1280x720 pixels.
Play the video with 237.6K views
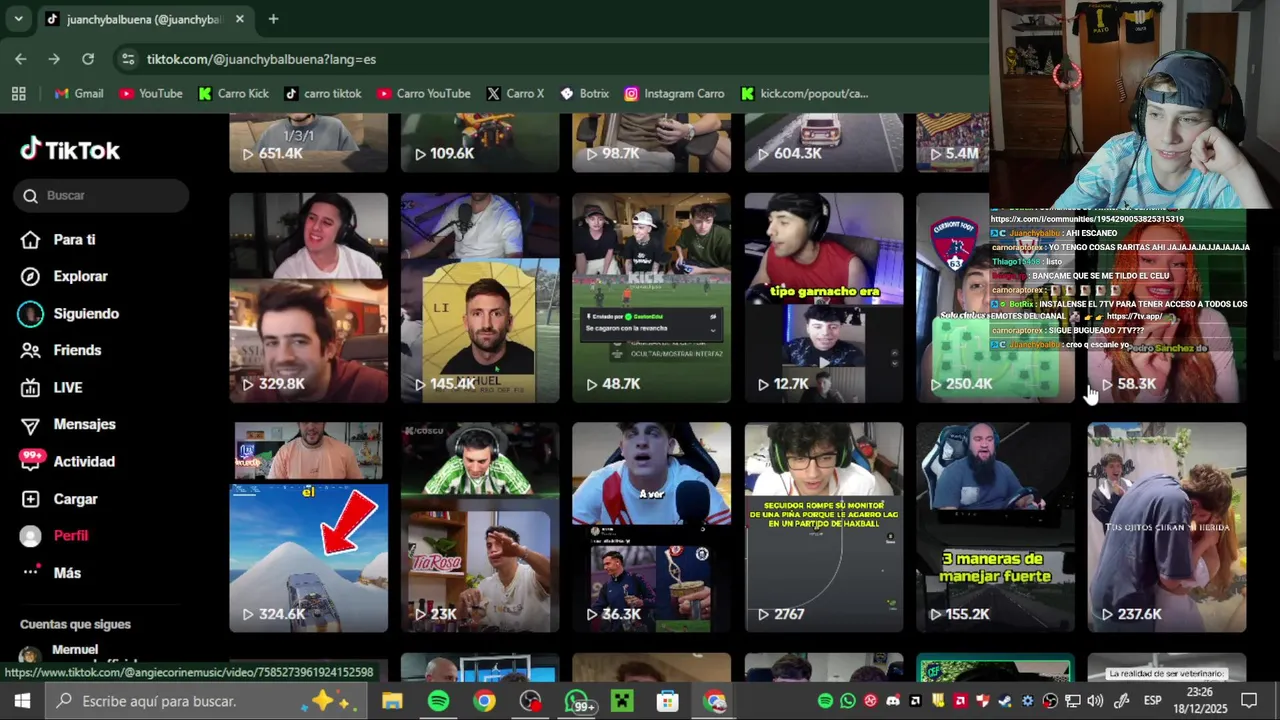coord(1167,528)
